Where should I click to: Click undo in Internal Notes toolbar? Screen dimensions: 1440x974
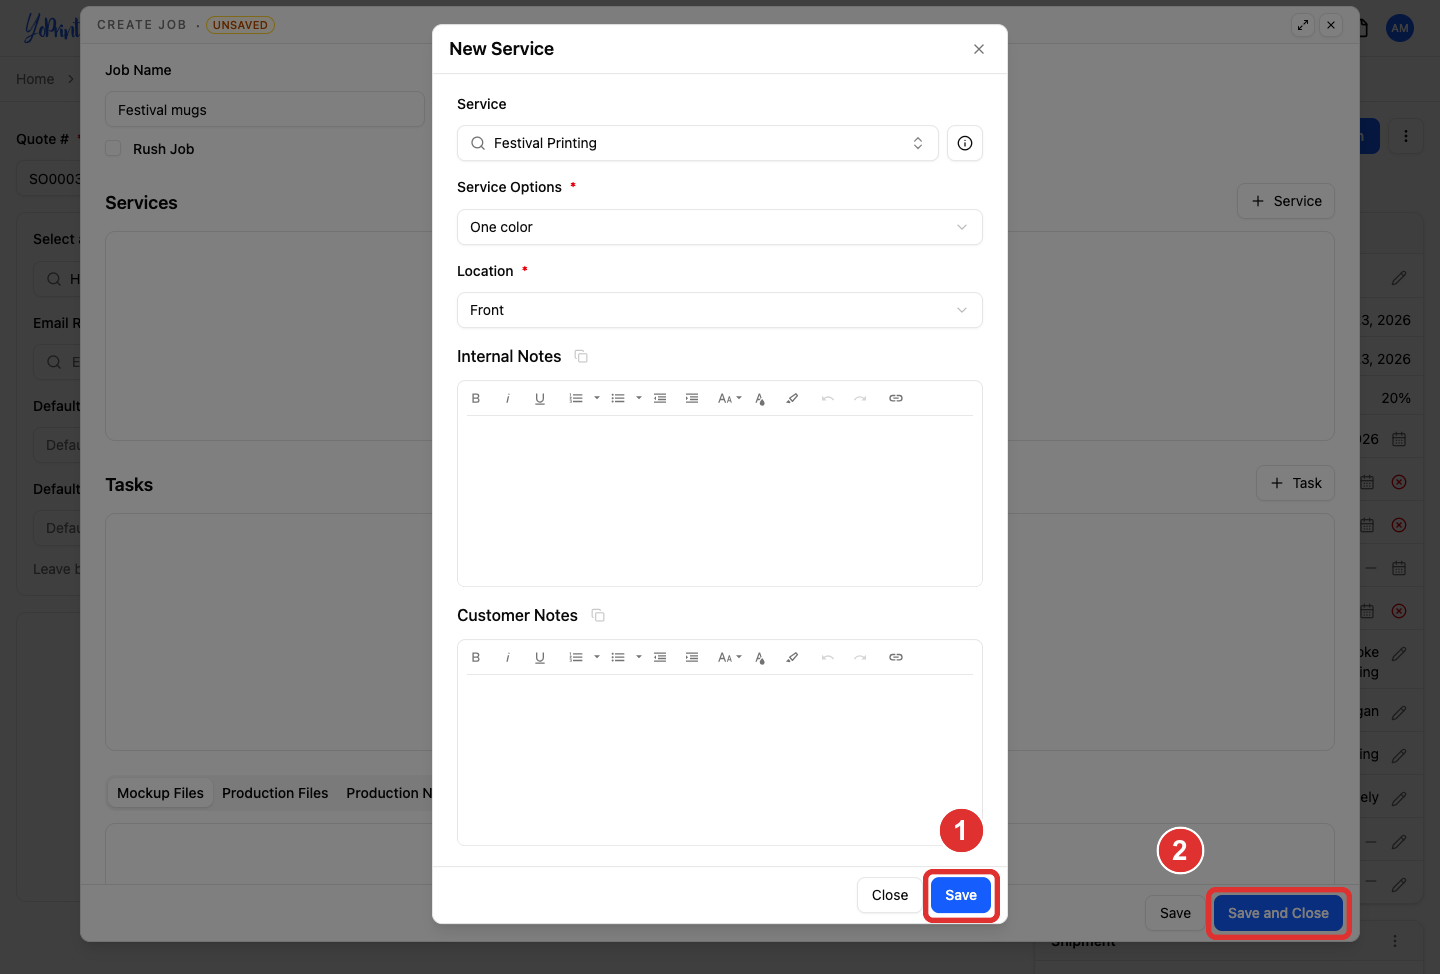(828, 398)
